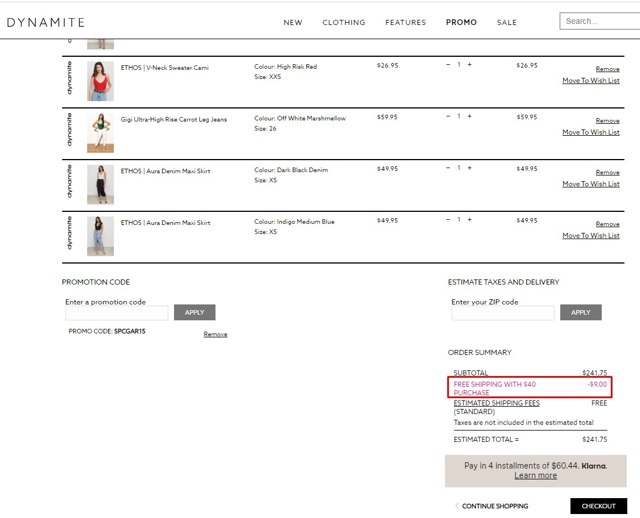Open V-Neck Sweater Cami product thumbnail
This screenshot has height=518, width=640.
click(100, 81)
